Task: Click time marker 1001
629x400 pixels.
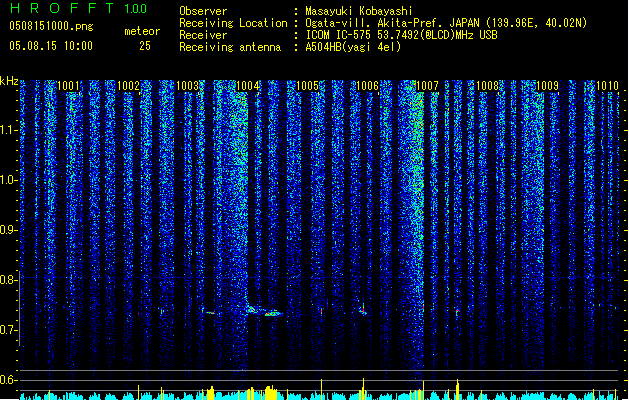Action: tap(68, 86)
